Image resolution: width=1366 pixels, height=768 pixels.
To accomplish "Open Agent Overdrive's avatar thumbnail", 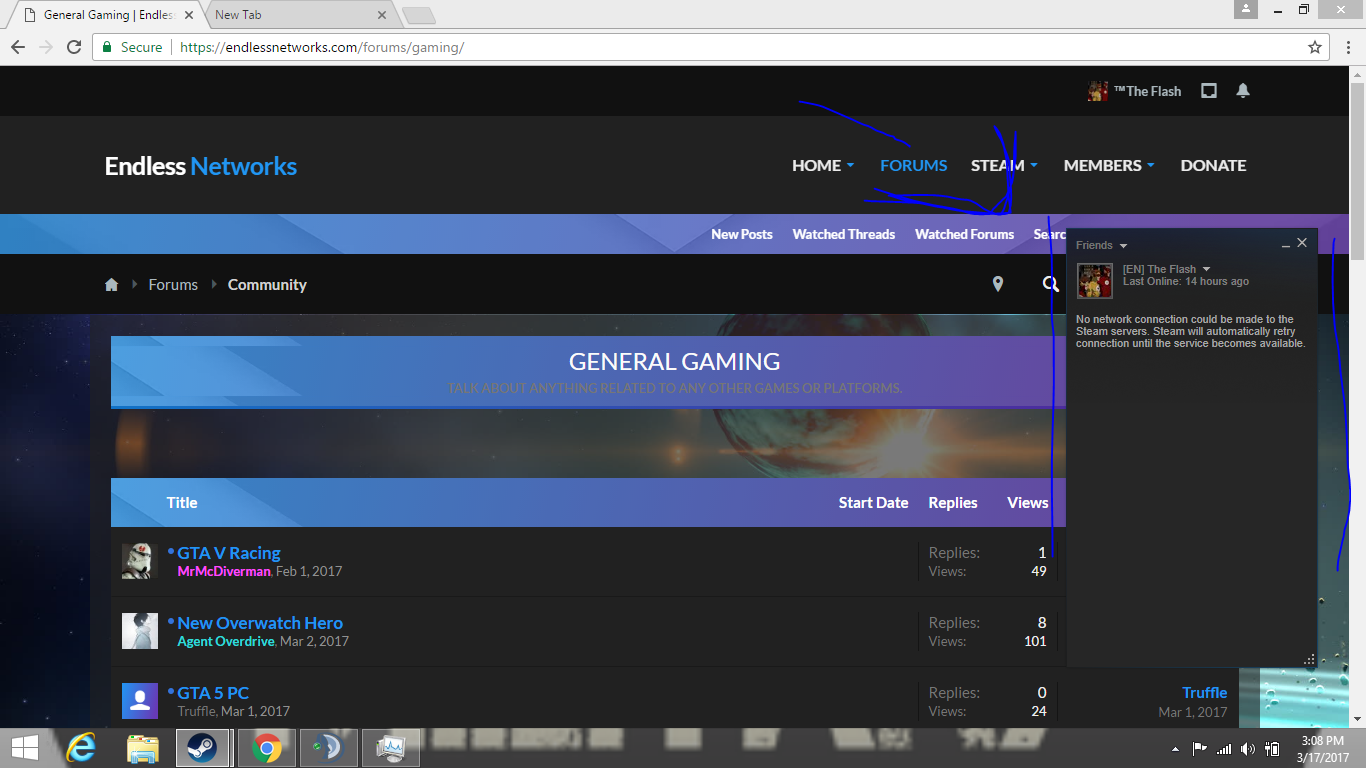I will (140, 631).
